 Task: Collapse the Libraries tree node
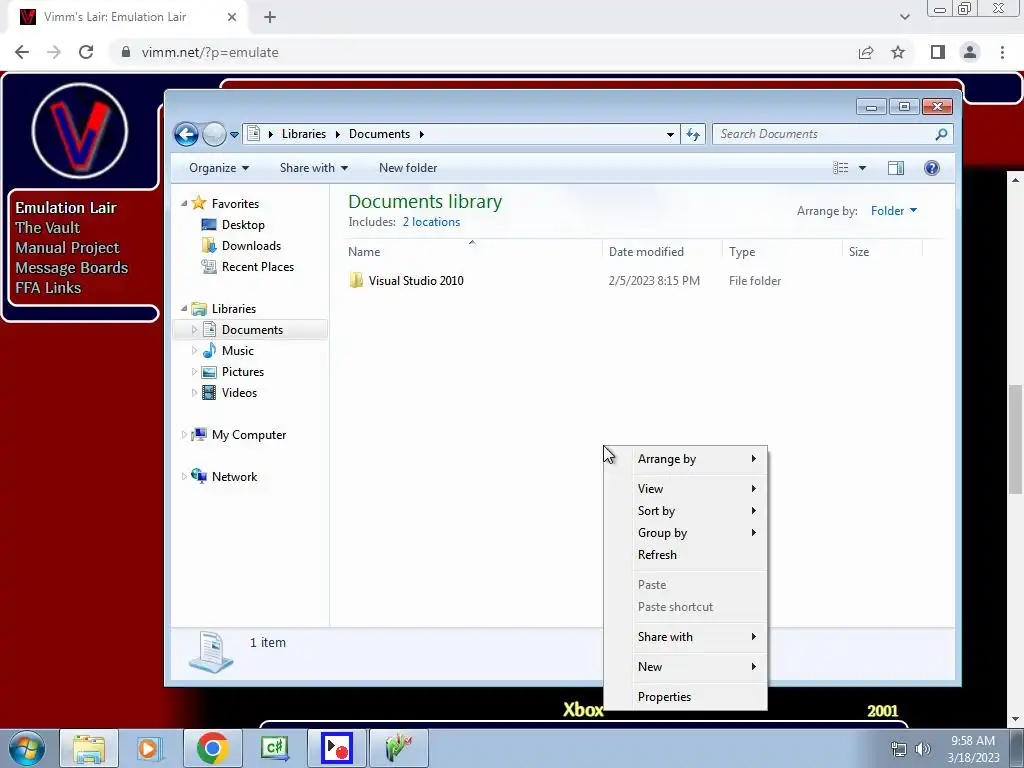click(184, 308)
